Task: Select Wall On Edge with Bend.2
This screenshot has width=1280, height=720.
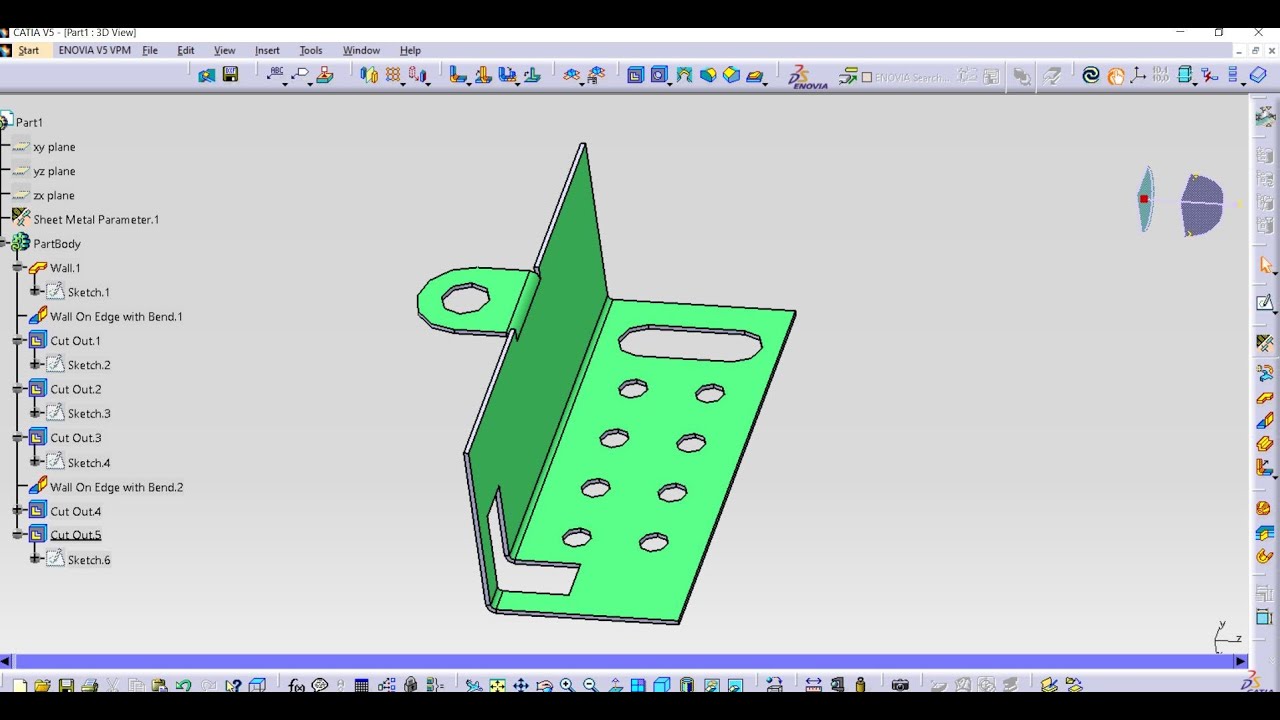Action: 116,487
